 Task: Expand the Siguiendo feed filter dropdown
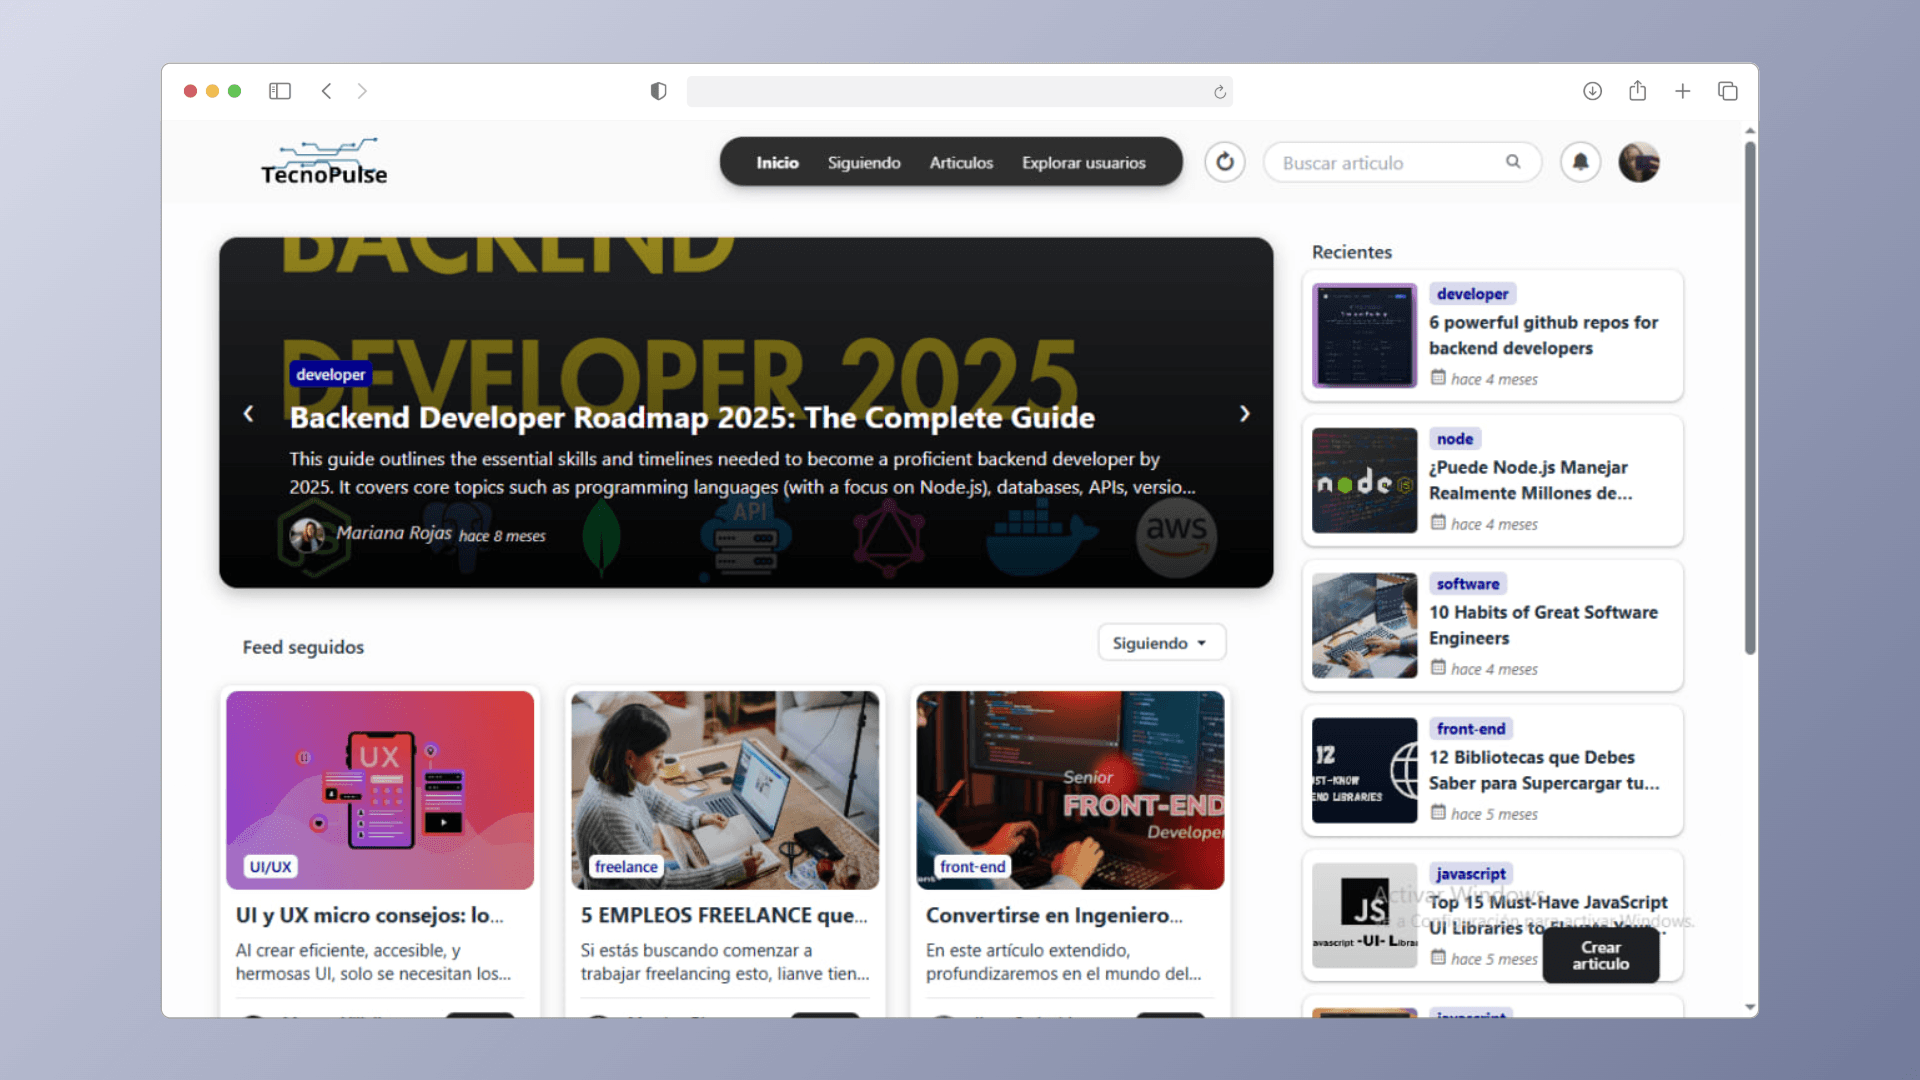click(x=1162, y=643)
